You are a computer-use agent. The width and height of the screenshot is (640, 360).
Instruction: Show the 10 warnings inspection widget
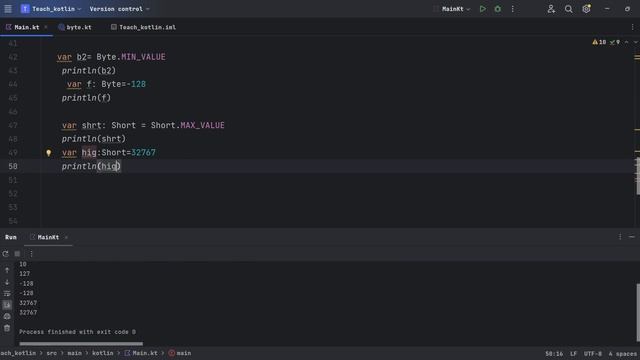point(599,42)
